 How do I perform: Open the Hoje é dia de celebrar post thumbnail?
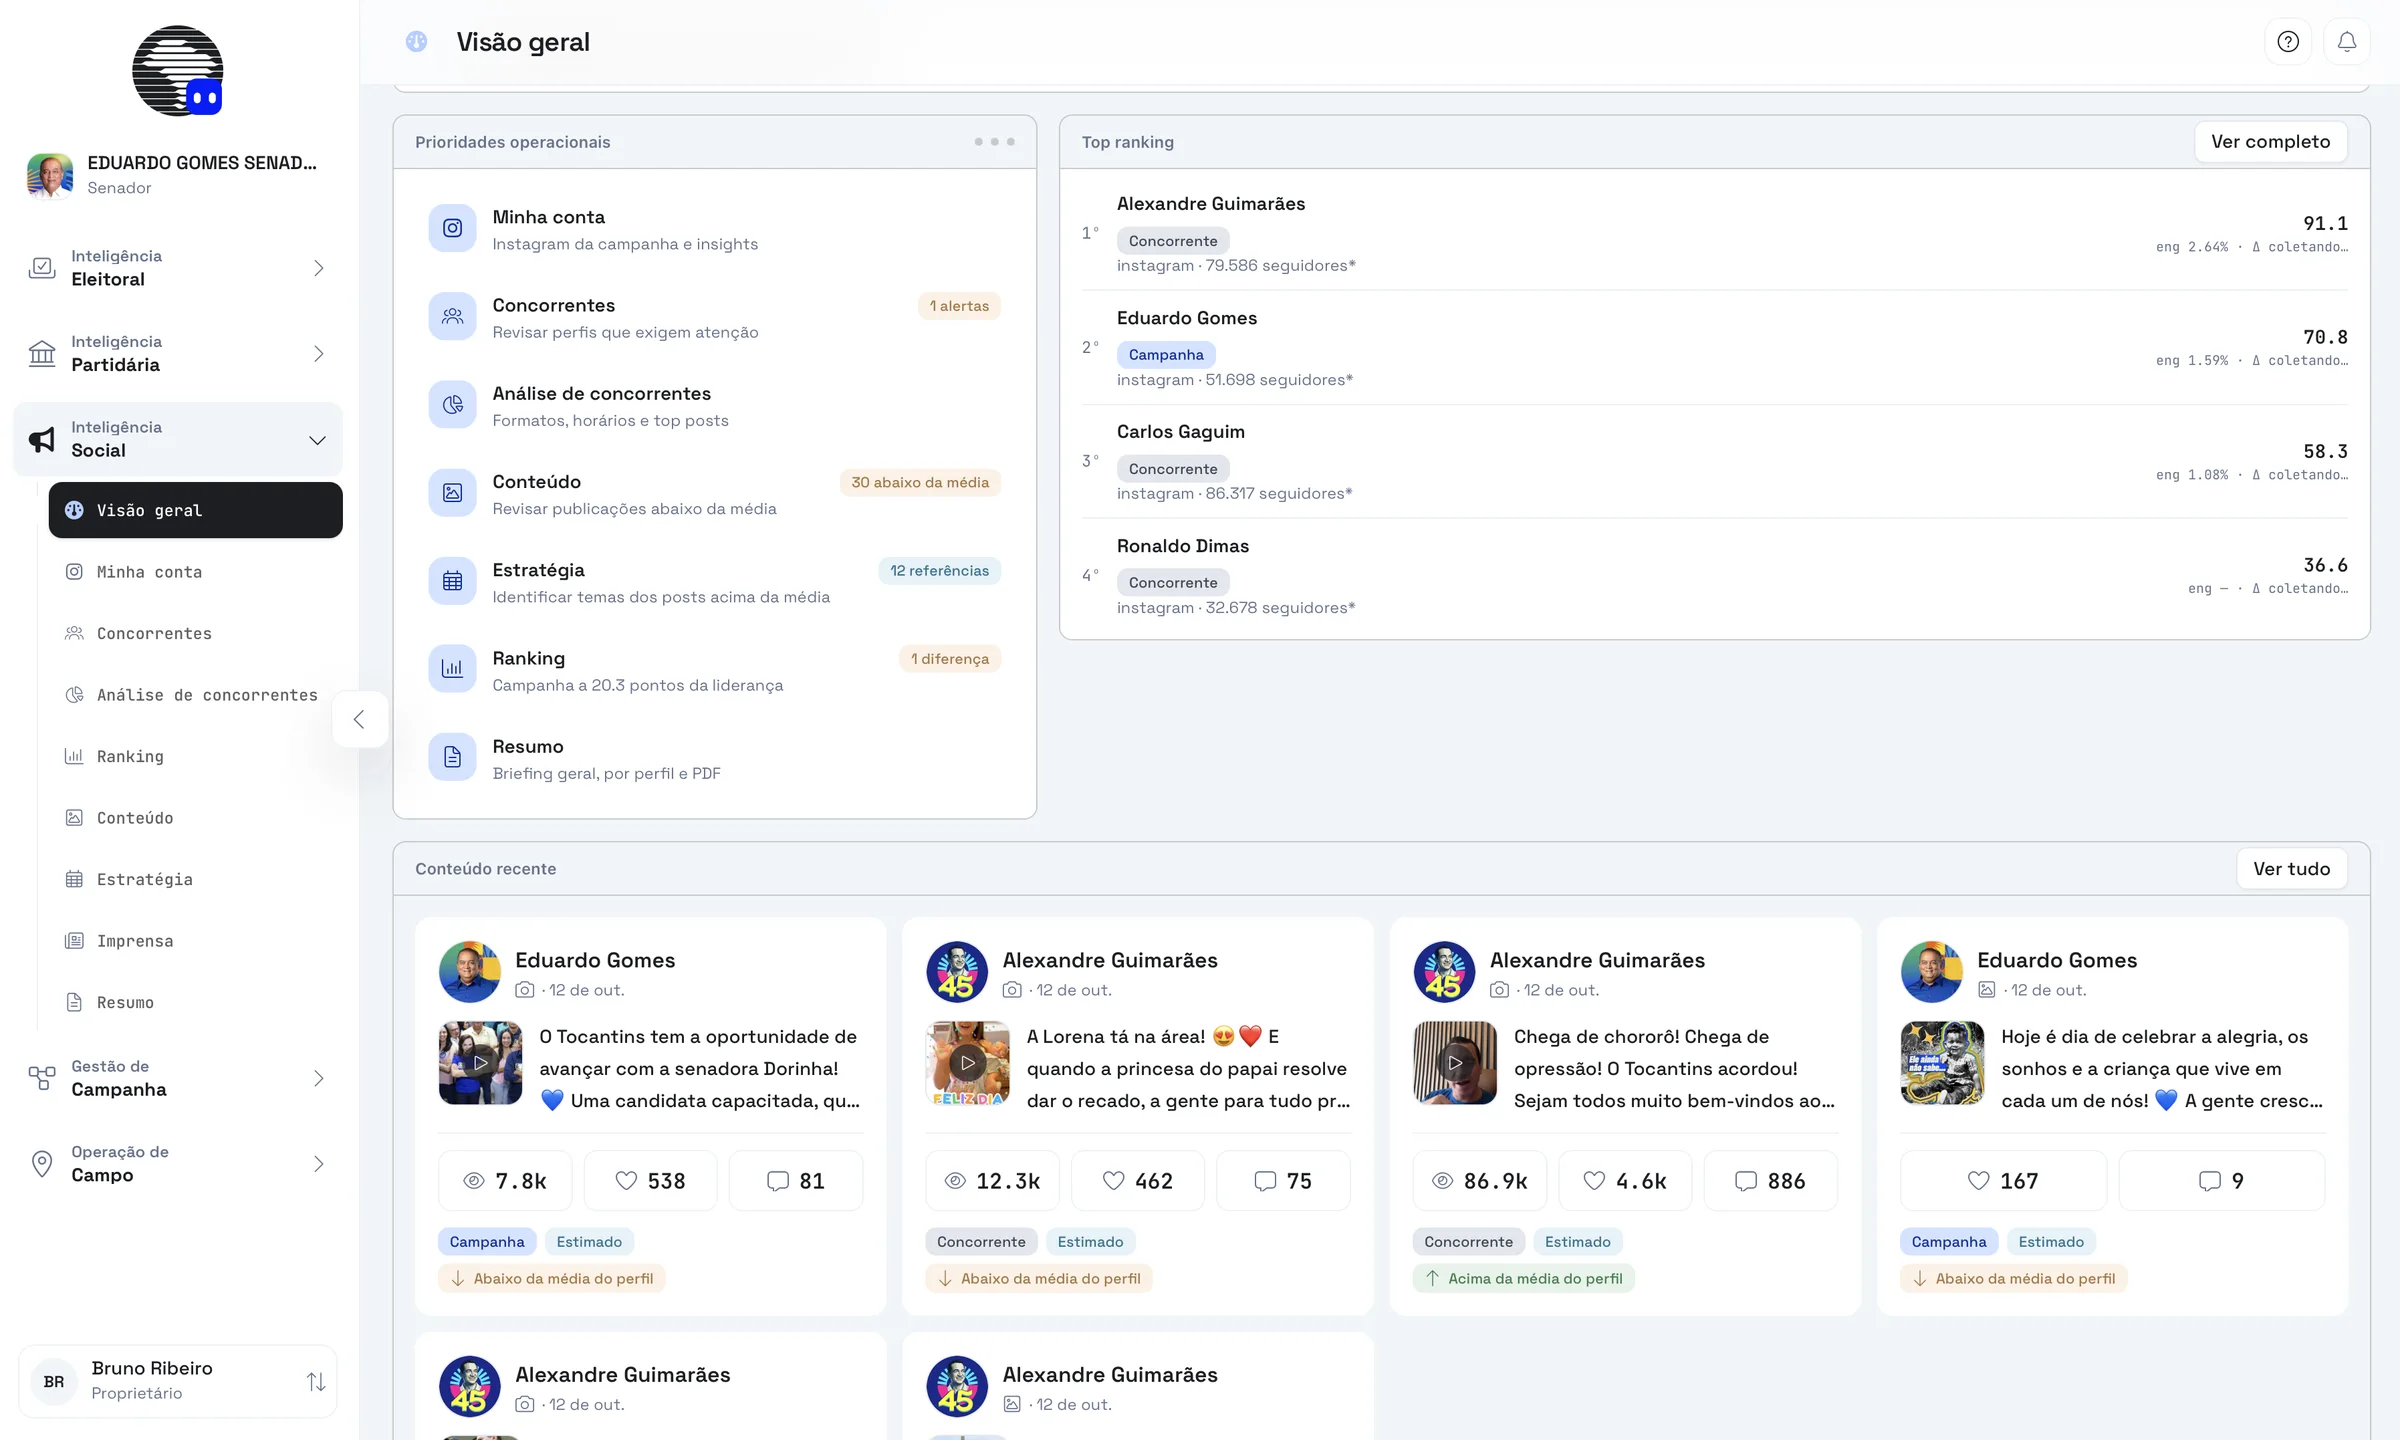pos(1942,1063)
